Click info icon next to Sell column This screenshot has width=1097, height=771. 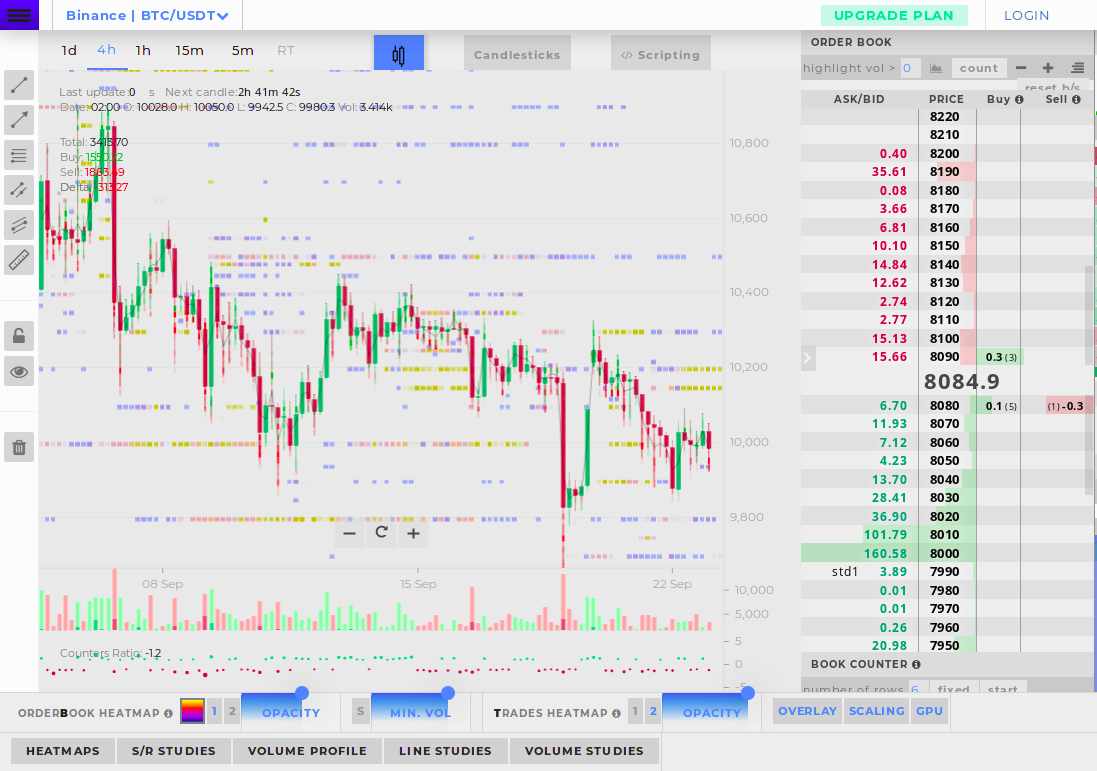(x=1077, y=99)
